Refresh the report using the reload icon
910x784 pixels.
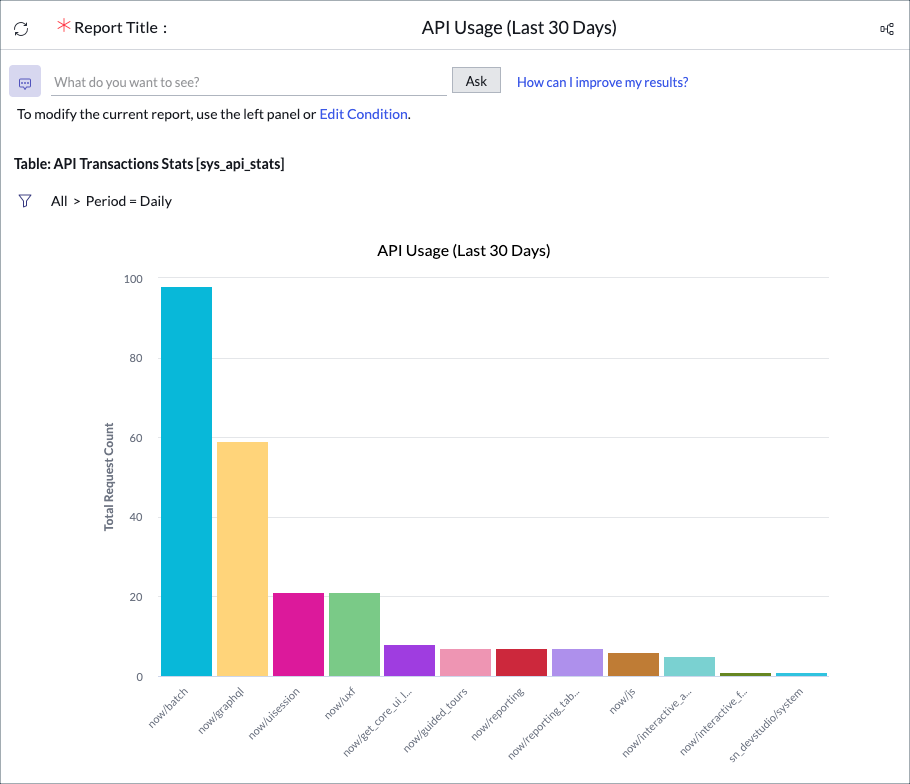[x=20, y=28]
